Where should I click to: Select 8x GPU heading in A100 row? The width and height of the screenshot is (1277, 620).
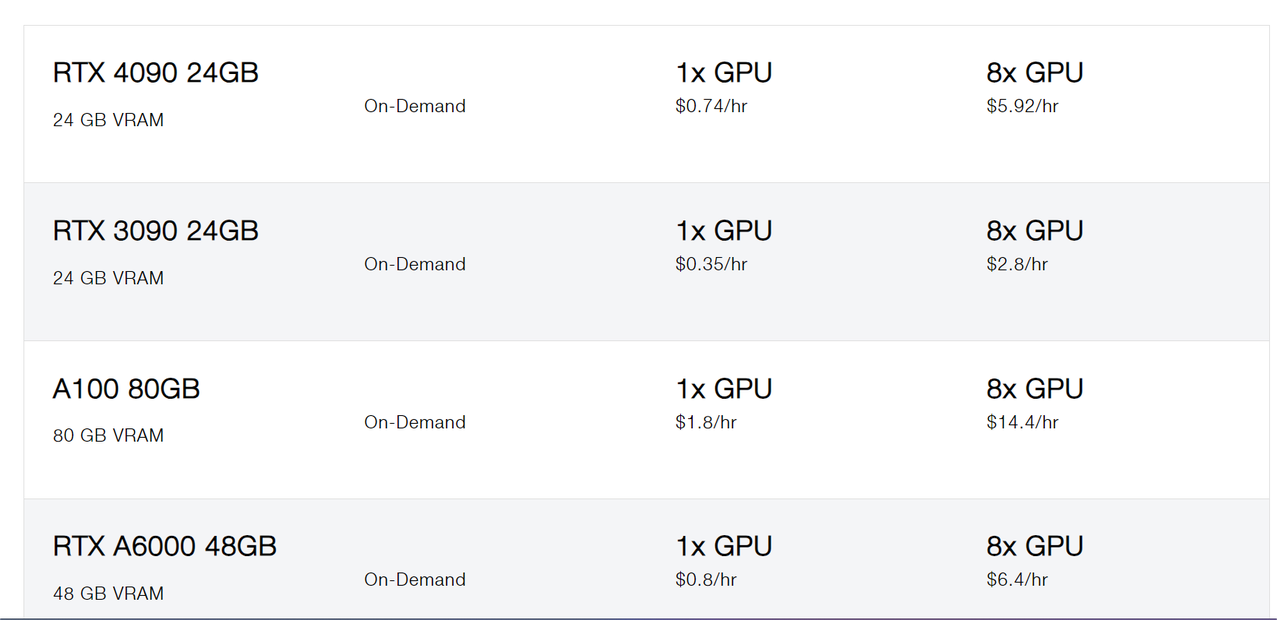point(1034,389)
